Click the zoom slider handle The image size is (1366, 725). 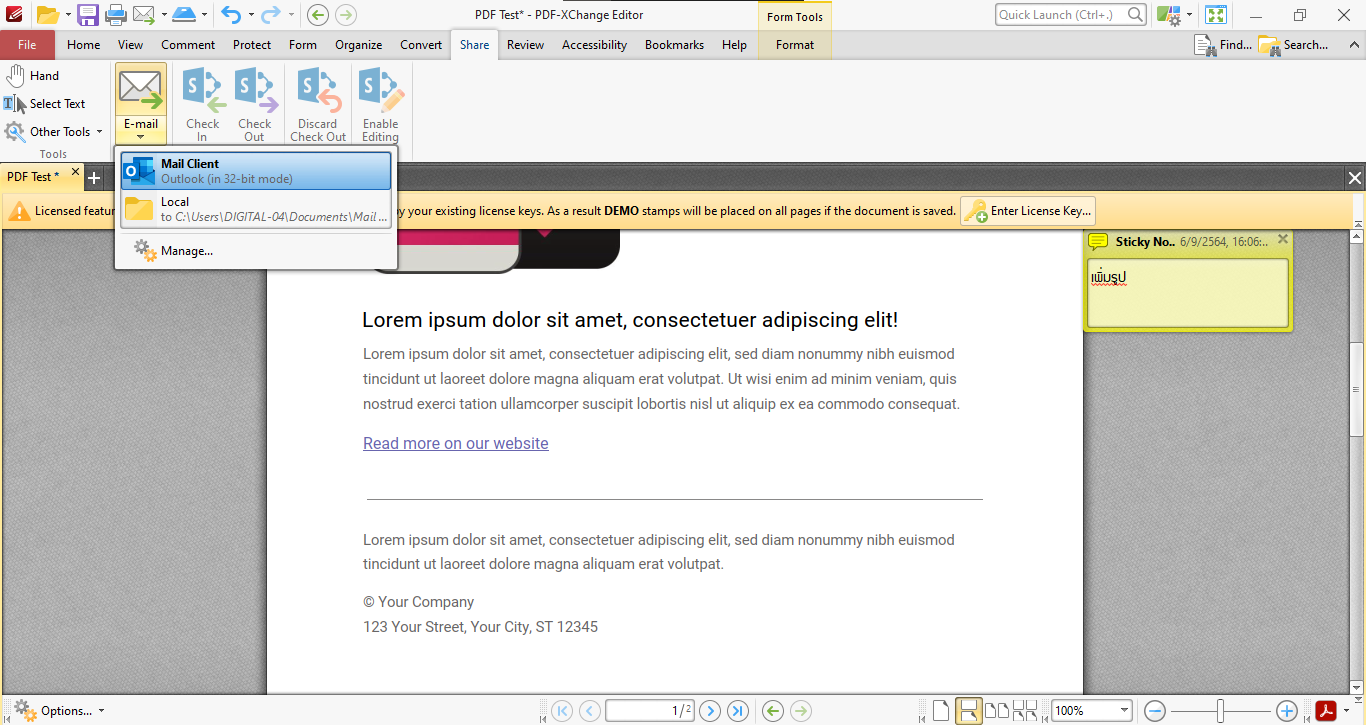(1221, 711)
